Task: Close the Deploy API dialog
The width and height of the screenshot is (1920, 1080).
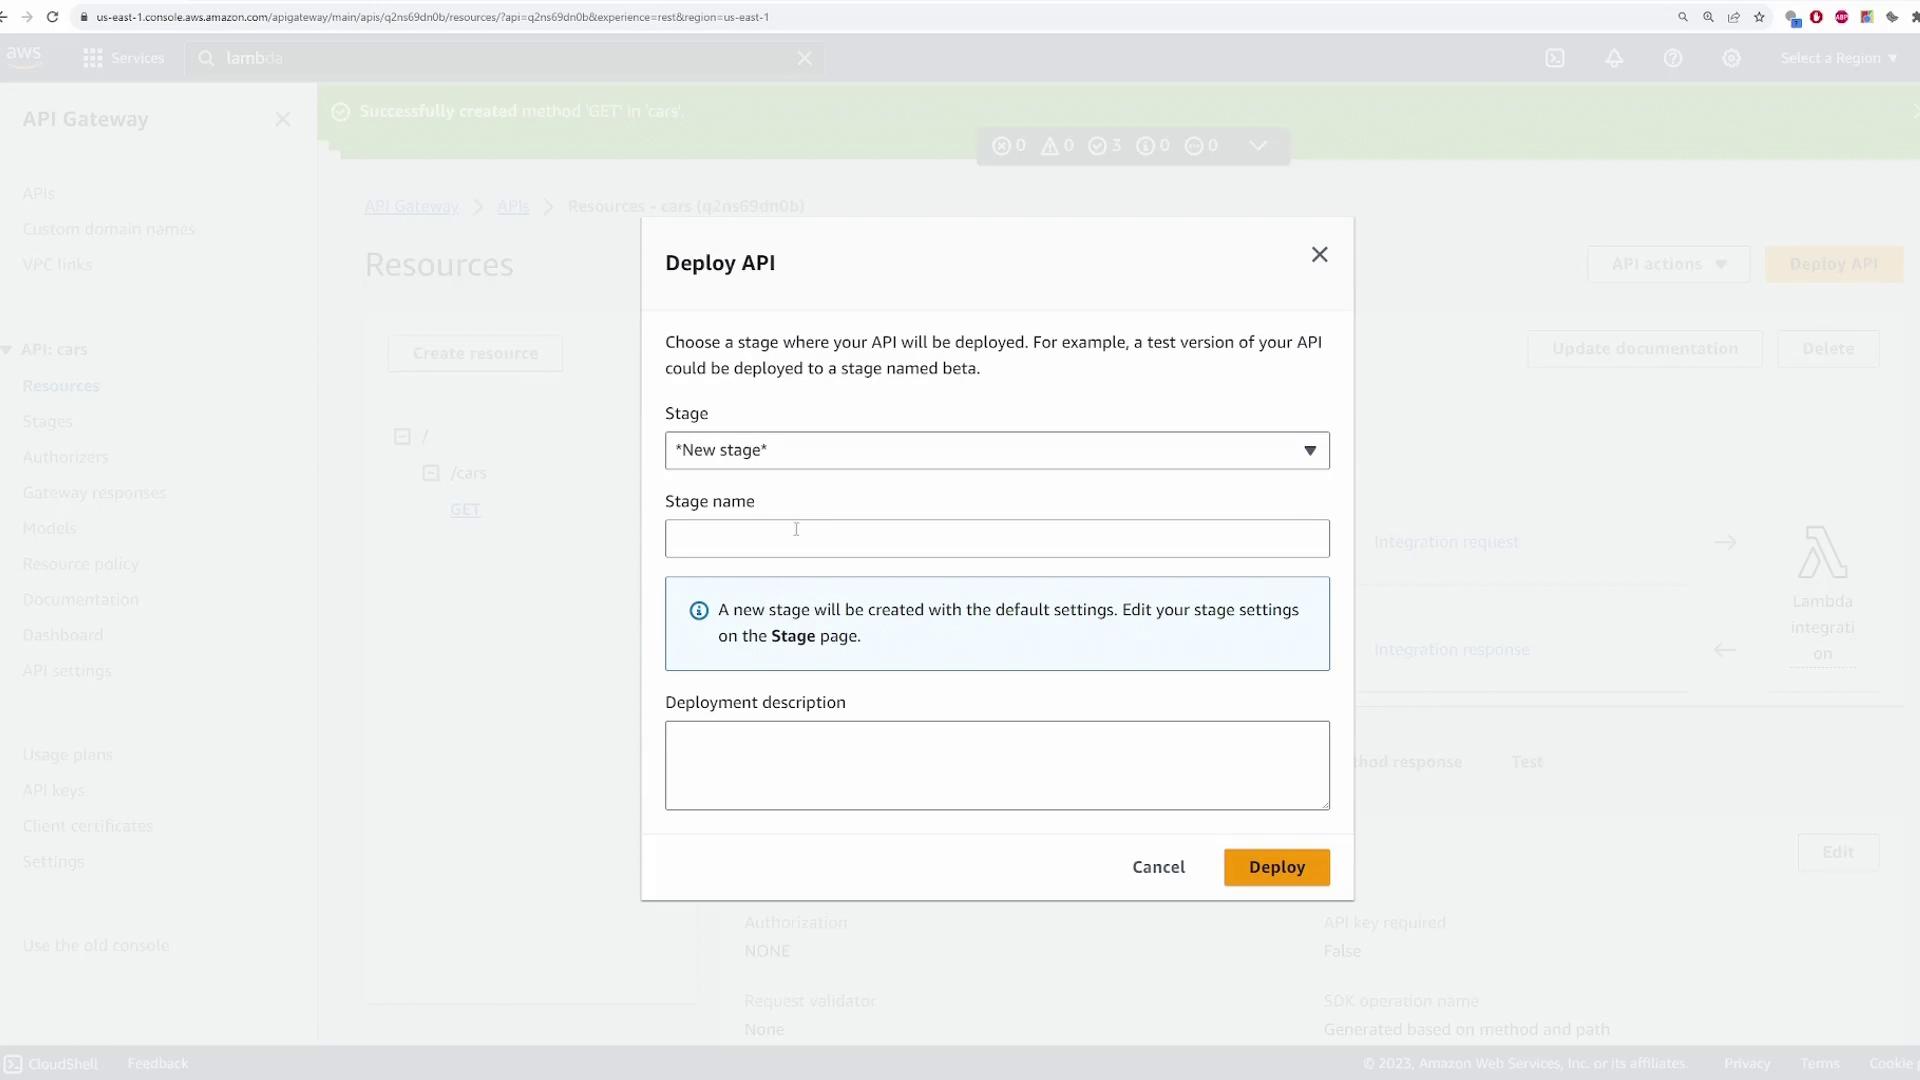Action: [1319, 255]
